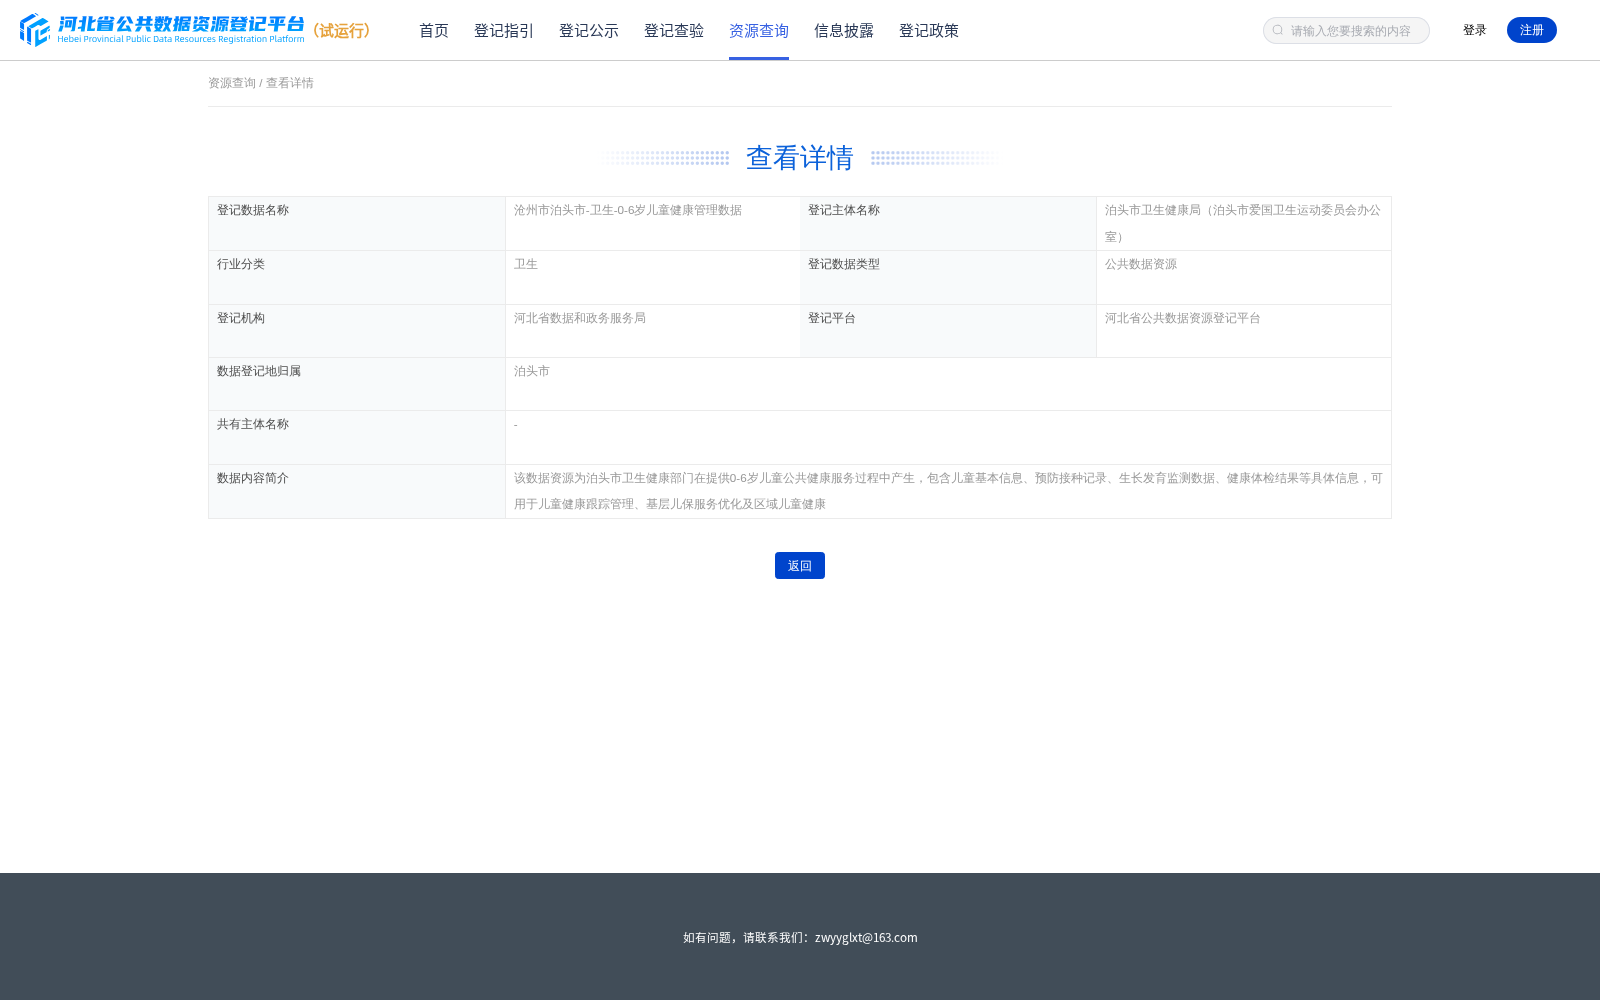
Task: Click the Hebei platform logo
Action: (x=162, y=30)
